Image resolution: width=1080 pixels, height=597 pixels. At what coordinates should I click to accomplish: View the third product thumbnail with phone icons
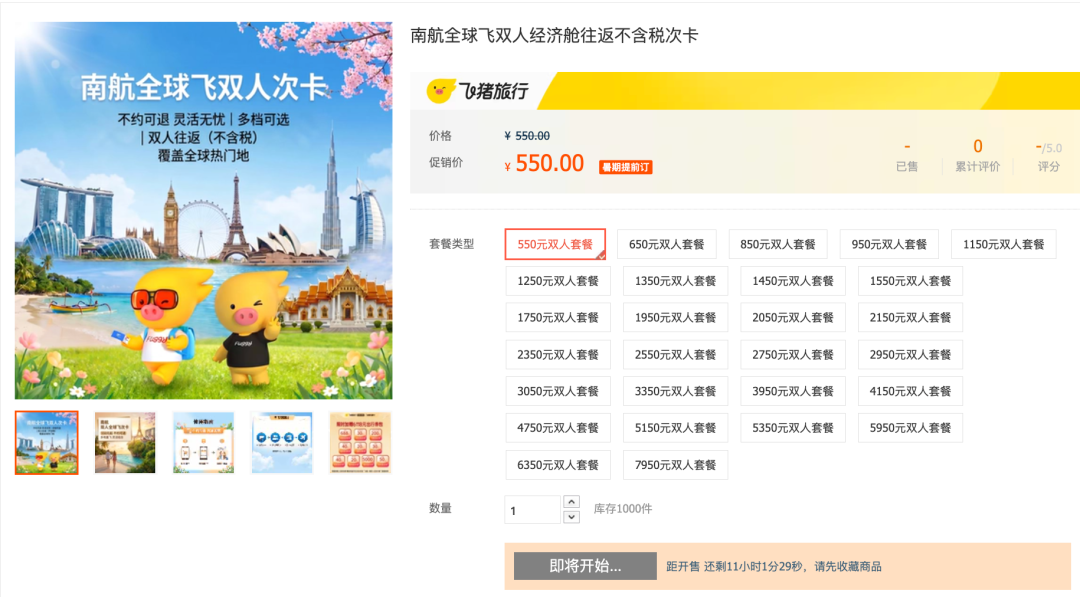click(x=203, y=443)
